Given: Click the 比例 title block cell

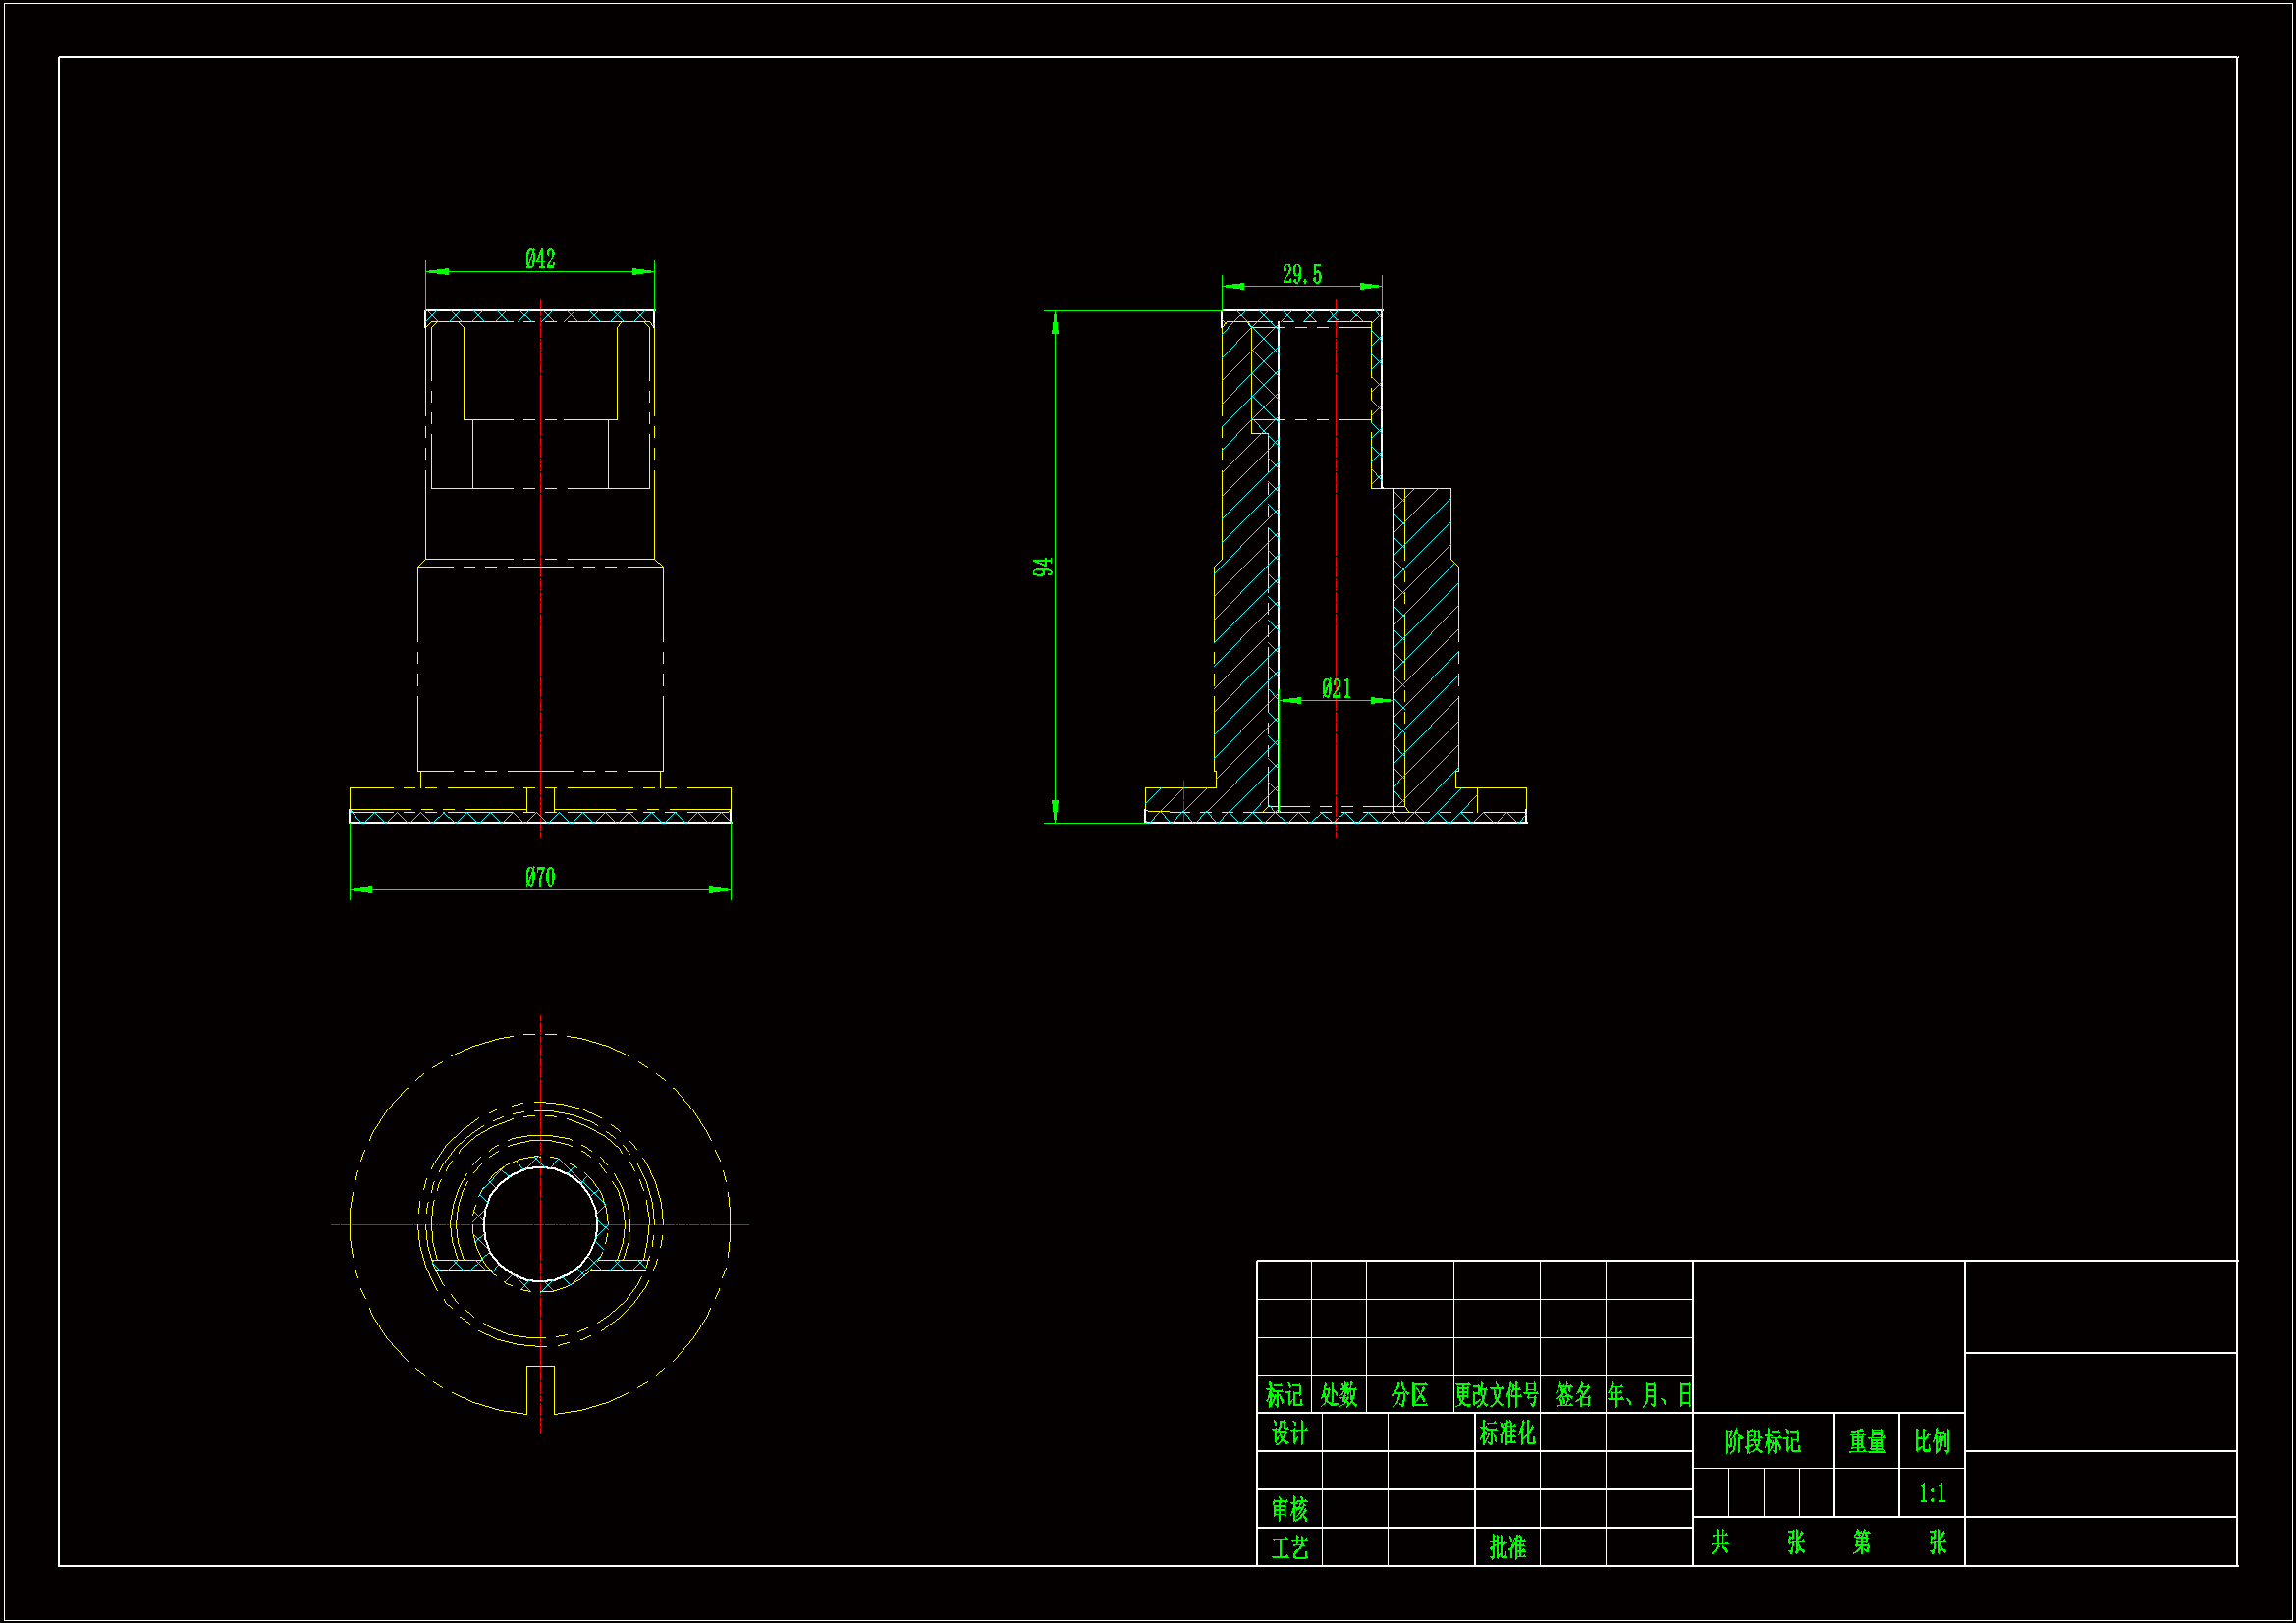Looking at the screenshot, I should tap(1932, 1441).
